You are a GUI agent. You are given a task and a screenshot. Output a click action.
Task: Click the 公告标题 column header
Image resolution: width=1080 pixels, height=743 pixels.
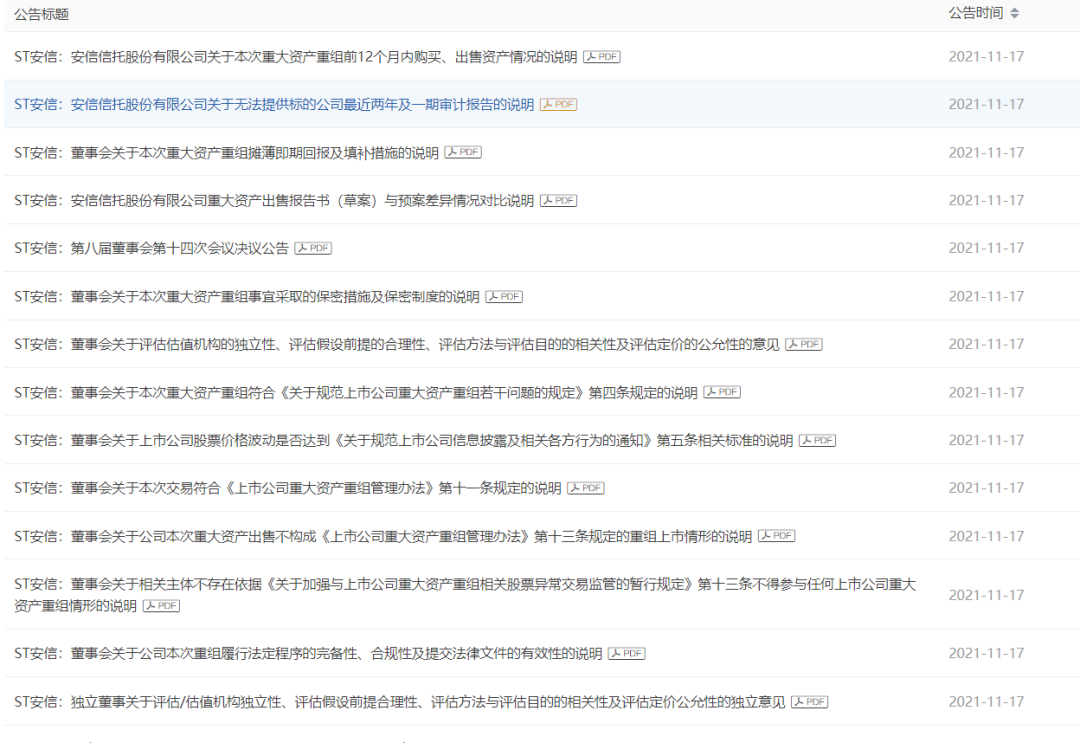pos(42,15)
